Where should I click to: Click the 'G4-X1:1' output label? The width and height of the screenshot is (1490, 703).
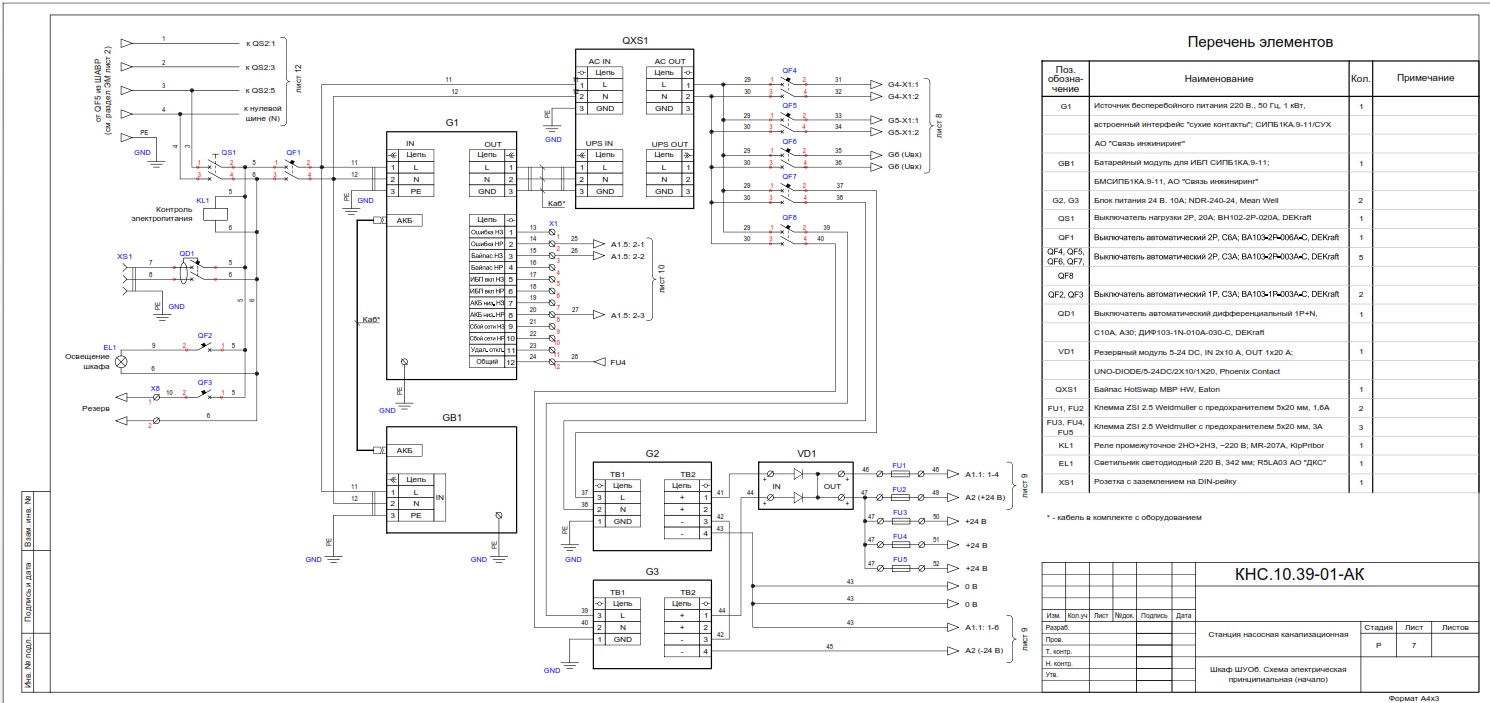pyautogui.click(x=902, y=84)
